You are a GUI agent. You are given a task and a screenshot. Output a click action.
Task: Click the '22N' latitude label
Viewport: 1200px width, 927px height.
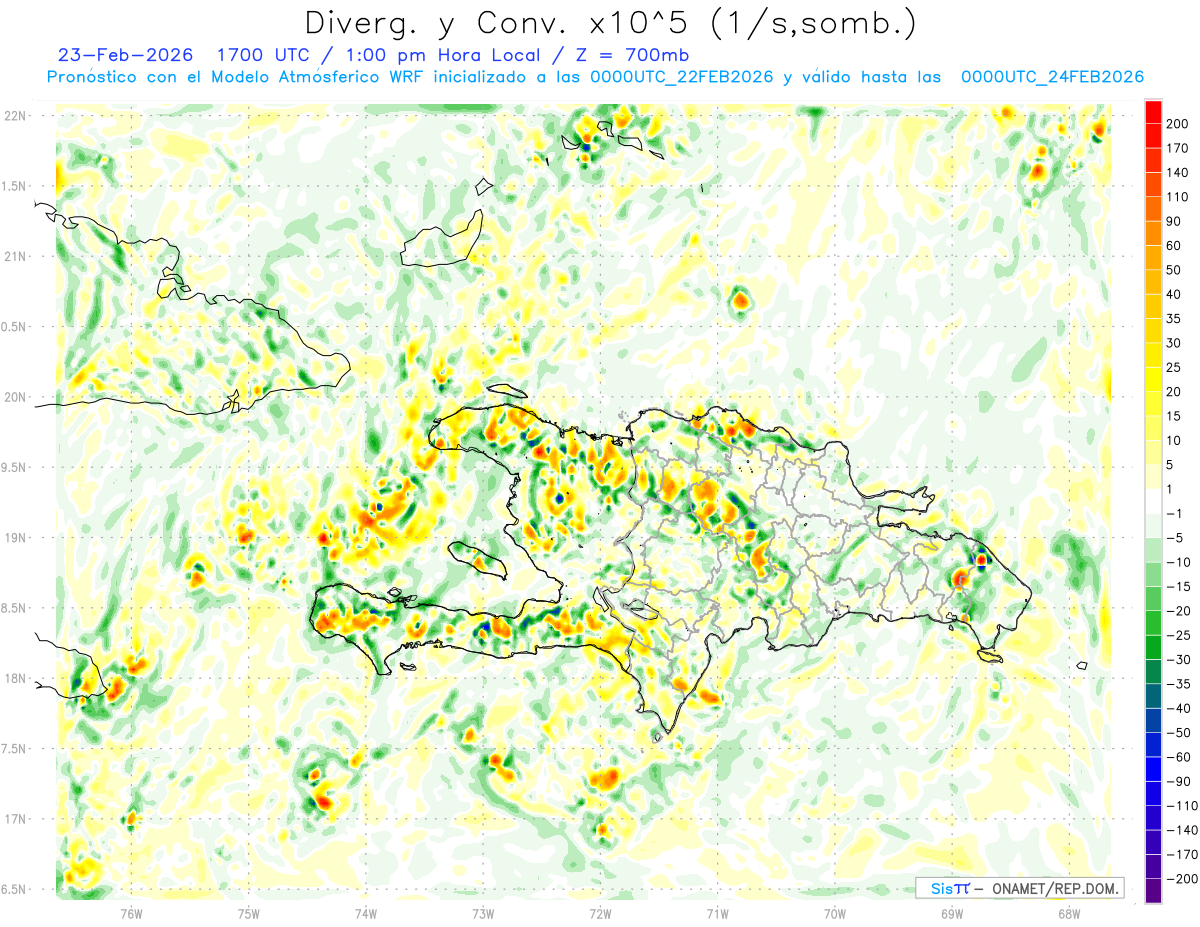[14, 115]
